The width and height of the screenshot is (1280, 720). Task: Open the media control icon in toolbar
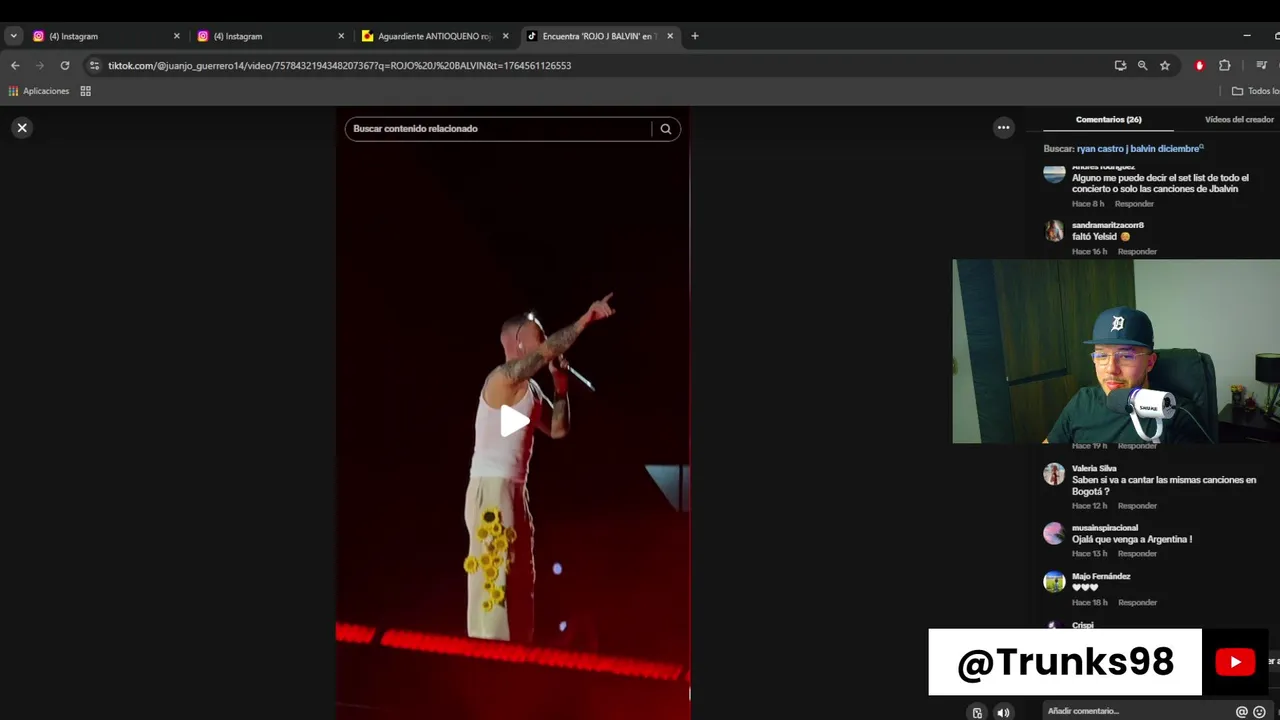point(1261,65)
